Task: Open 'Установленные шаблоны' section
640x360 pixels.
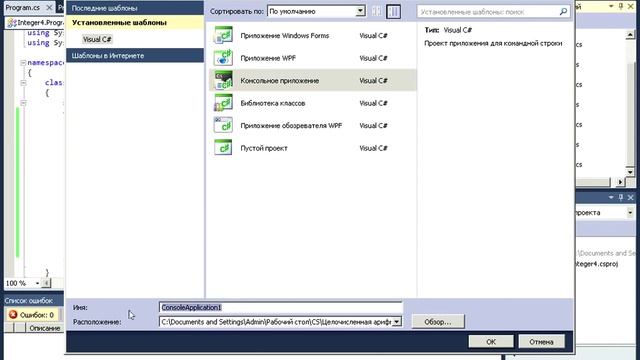Action: [135, 22]
